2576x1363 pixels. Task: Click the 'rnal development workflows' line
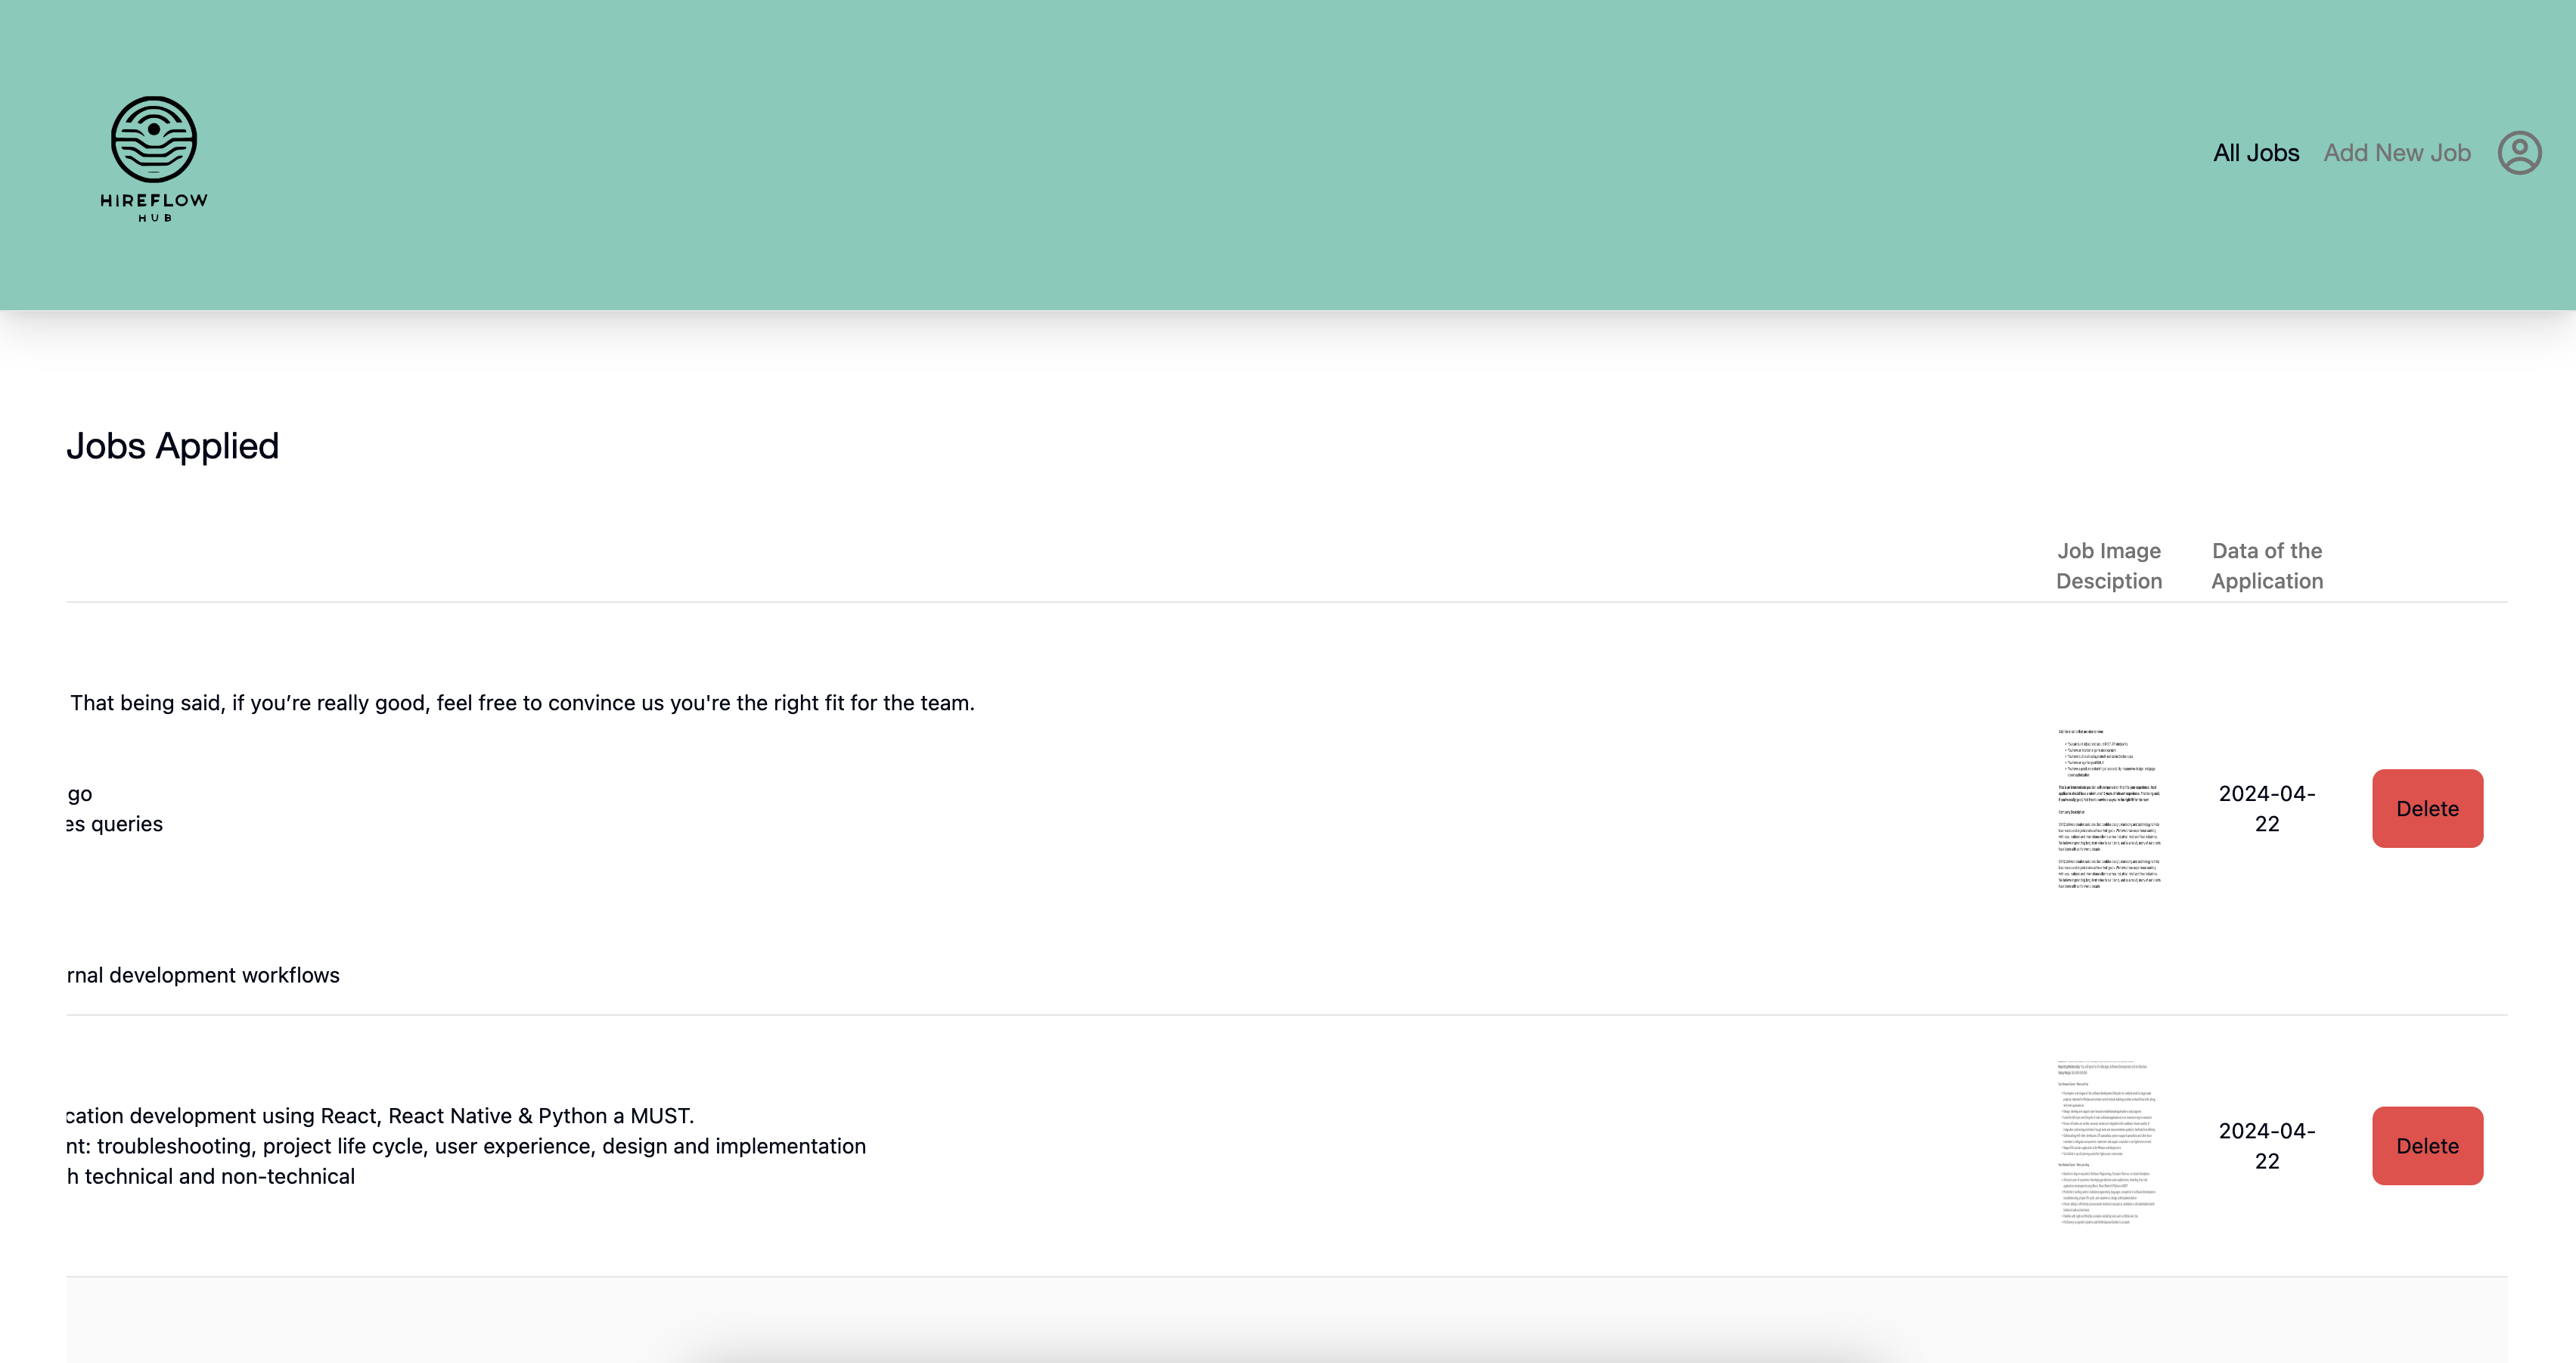click(203, 975)
